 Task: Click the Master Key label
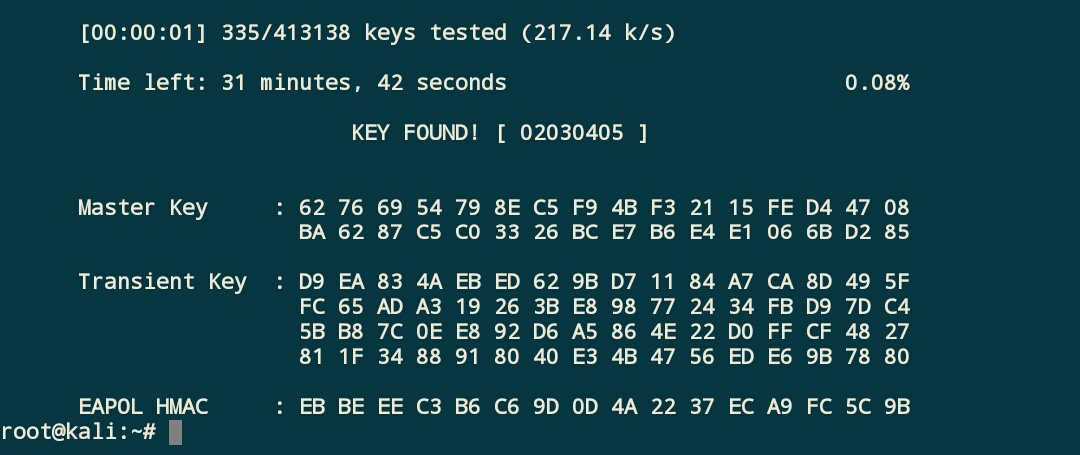143,207
